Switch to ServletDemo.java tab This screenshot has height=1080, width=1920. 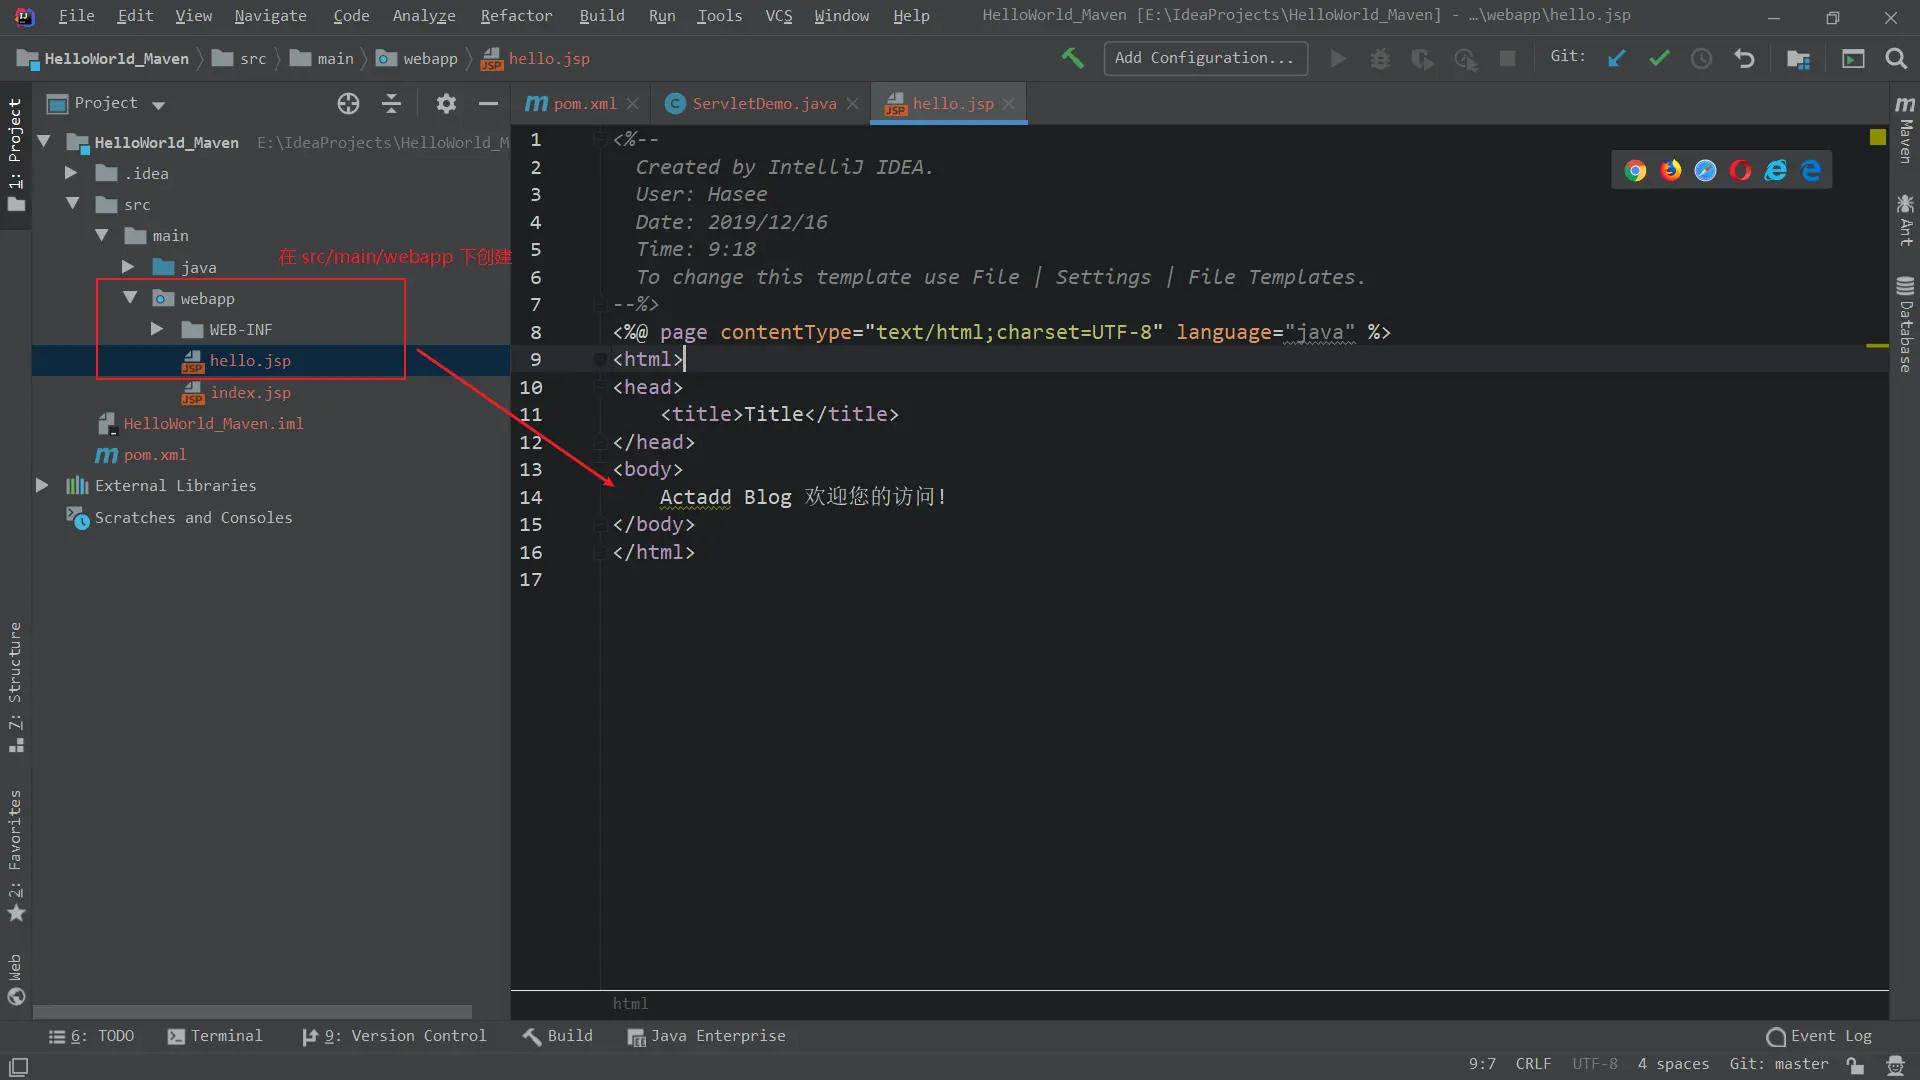click(763, 103)
